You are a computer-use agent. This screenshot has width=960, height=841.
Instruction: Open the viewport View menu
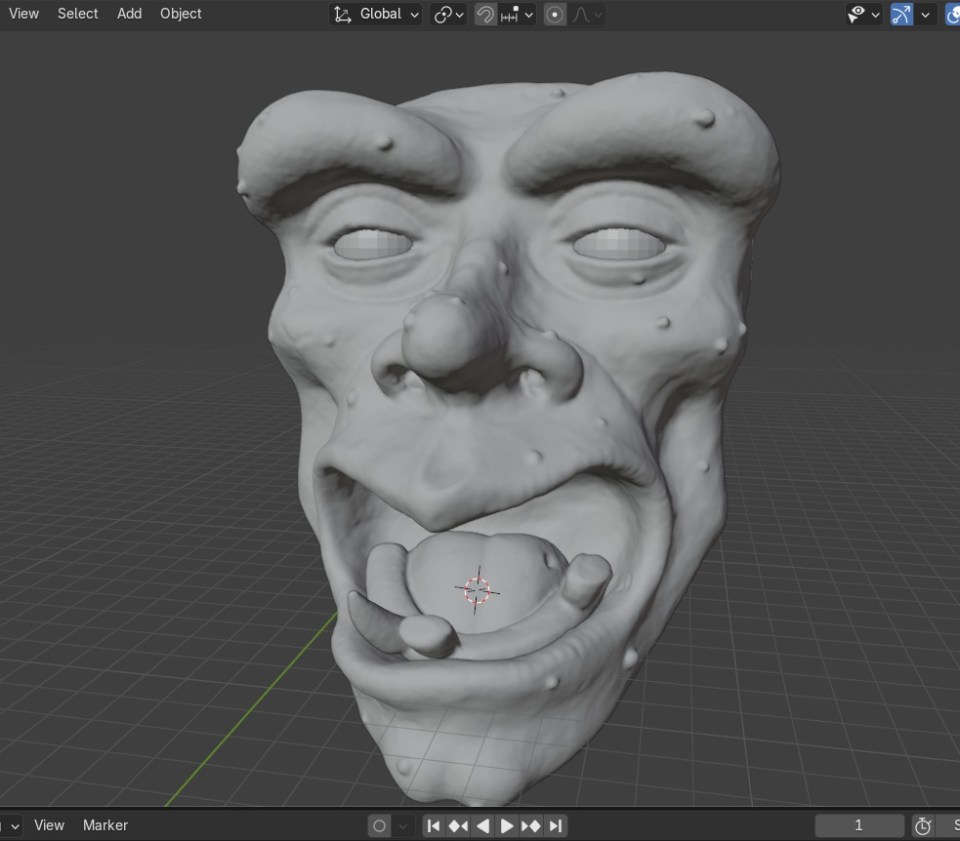tap(24, 14)
